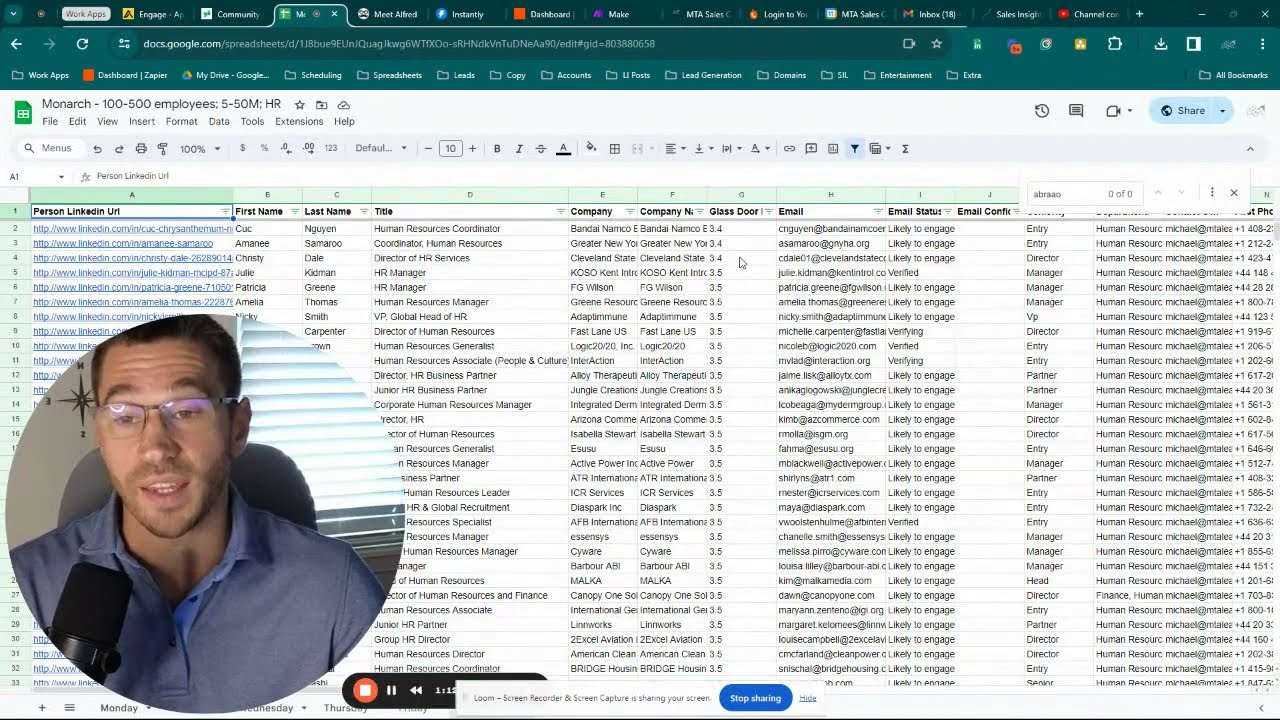
Task: Collapse the toolbar using the top-right chevron
Action: (x=1250, y=148)
